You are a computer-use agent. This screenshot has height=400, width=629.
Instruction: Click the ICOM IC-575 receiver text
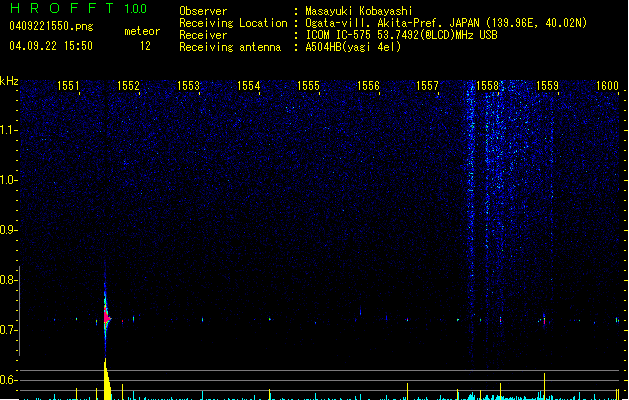401,35
